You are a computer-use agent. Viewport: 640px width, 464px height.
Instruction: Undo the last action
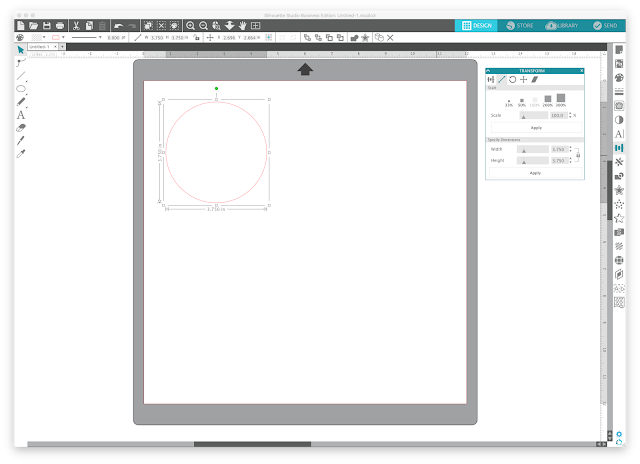(x=118, y=26)
